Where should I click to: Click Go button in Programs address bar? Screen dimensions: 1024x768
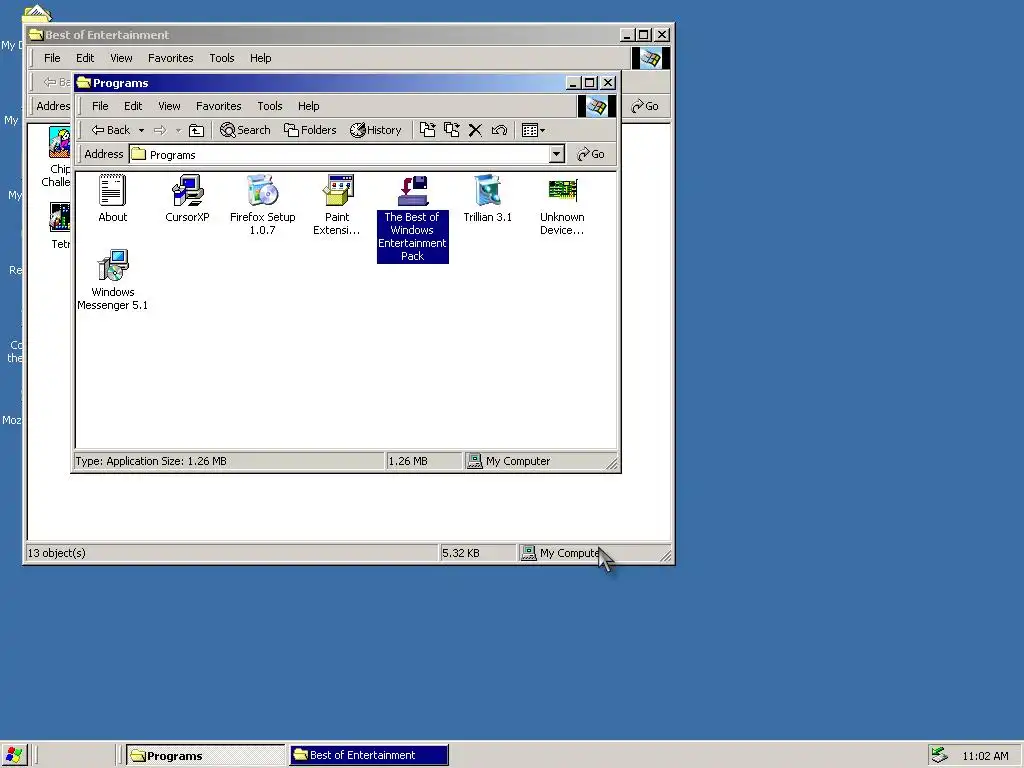591,154
